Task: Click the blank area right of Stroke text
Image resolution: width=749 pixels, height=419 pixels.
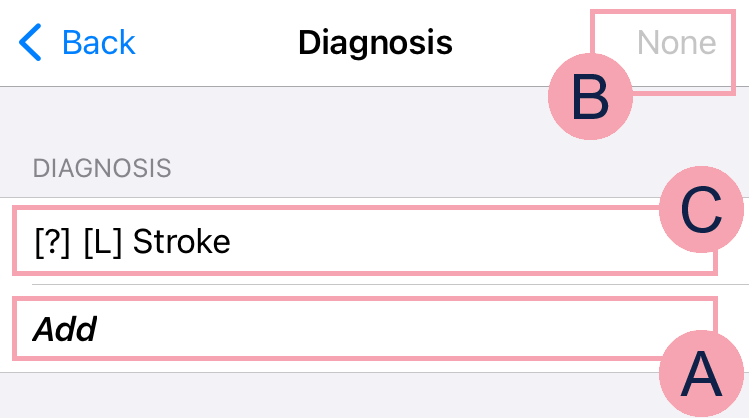Action: 450,242
